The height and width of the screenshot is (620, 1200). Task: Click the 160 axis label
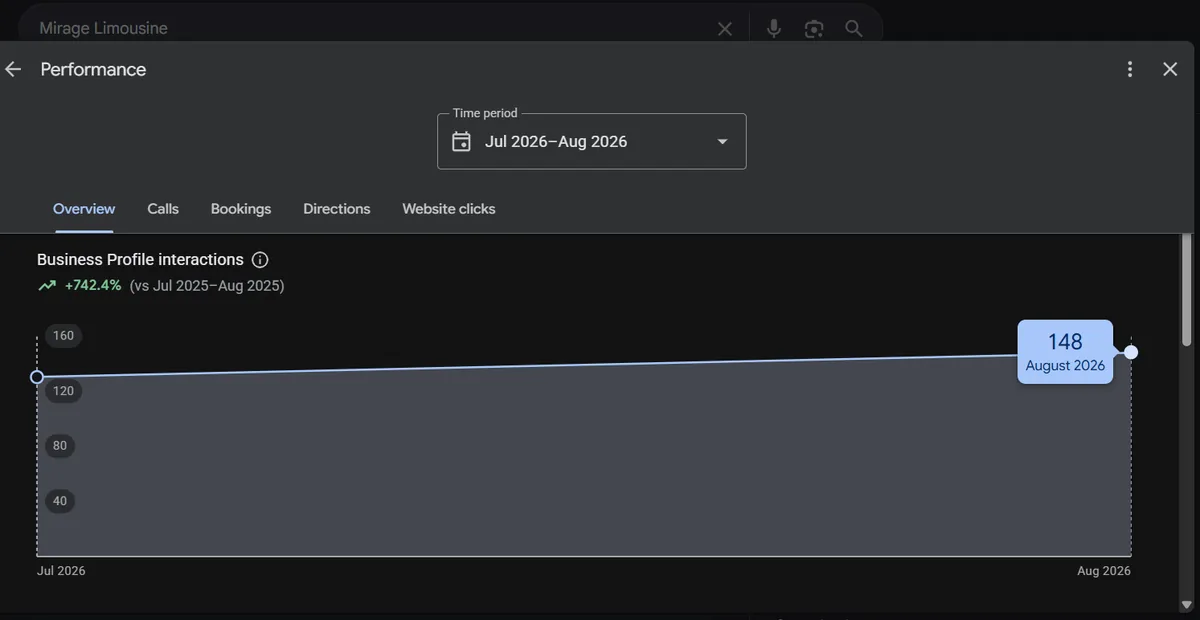[x=63, y=336]
